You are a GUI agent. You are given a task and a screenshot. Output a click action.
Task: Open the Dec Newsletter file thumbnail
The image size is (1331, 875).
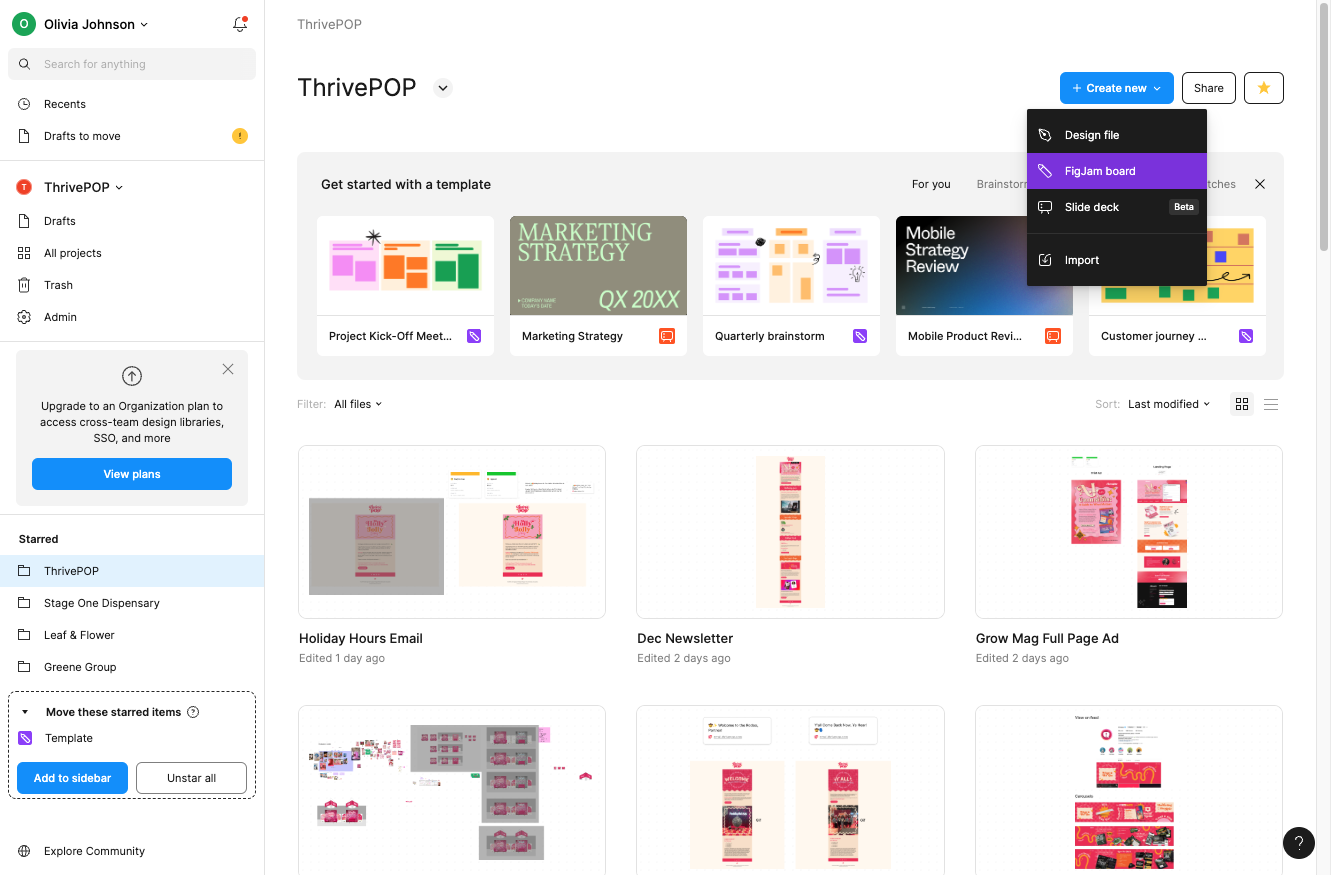(x=790, y=532)
